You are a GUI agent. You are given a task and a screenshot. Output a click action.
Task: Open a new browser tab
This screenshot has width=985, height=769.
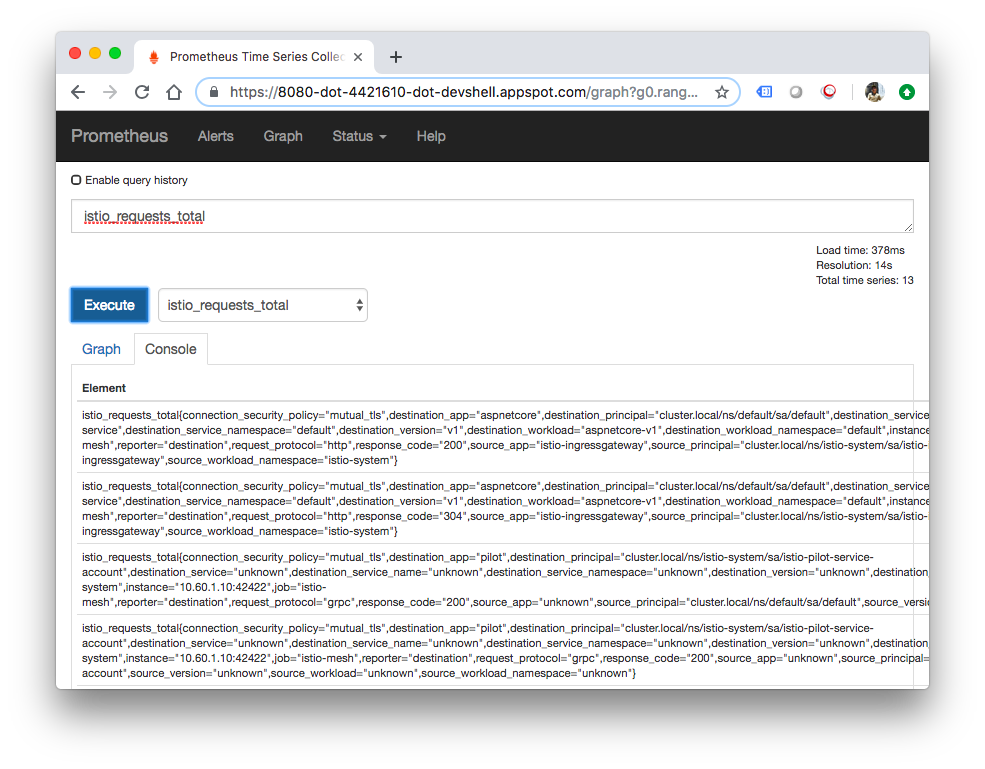395,57
